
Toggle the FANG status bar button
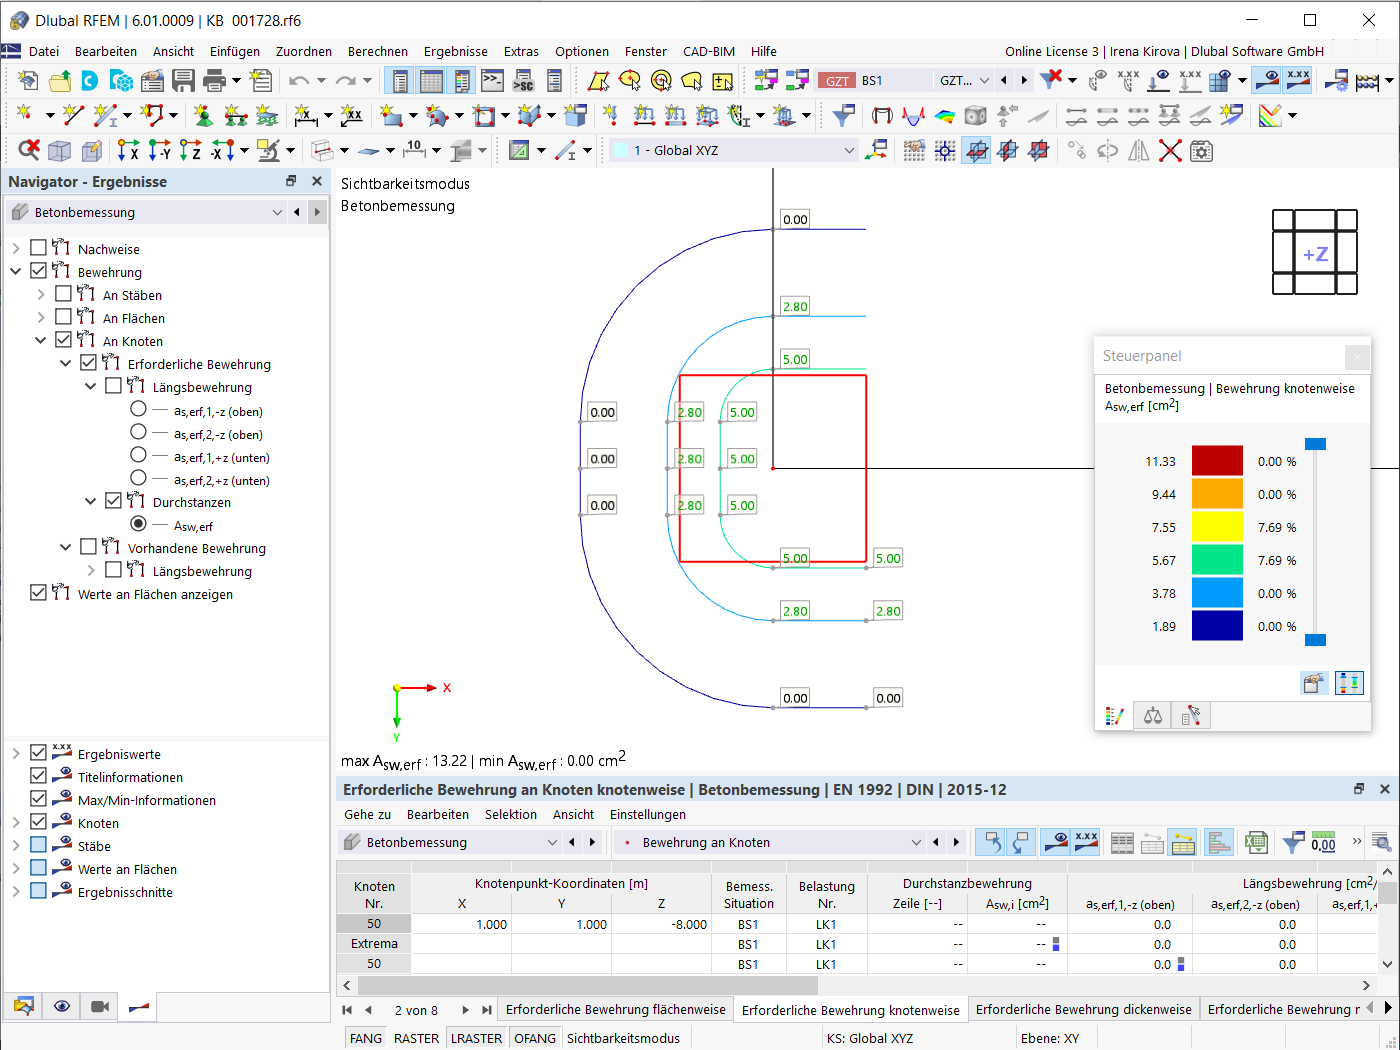point(366,1038)
